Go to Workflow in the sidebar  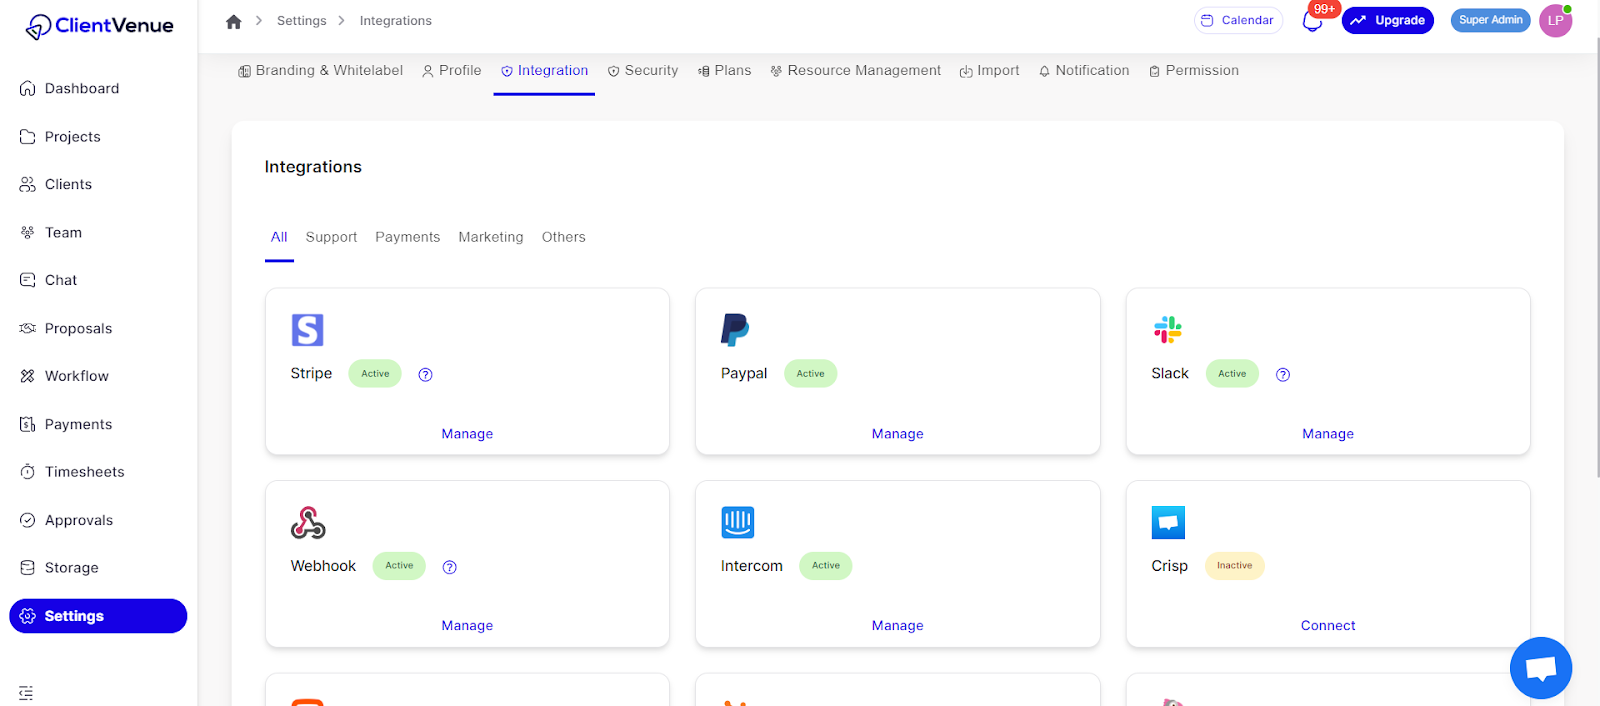76,376
